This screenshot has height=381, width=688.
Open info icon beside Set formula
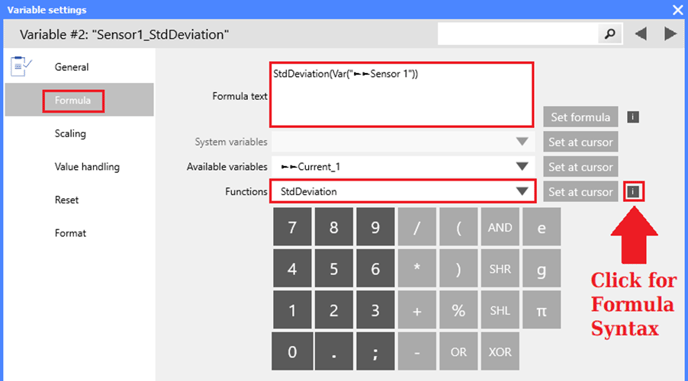pos(633,117)
